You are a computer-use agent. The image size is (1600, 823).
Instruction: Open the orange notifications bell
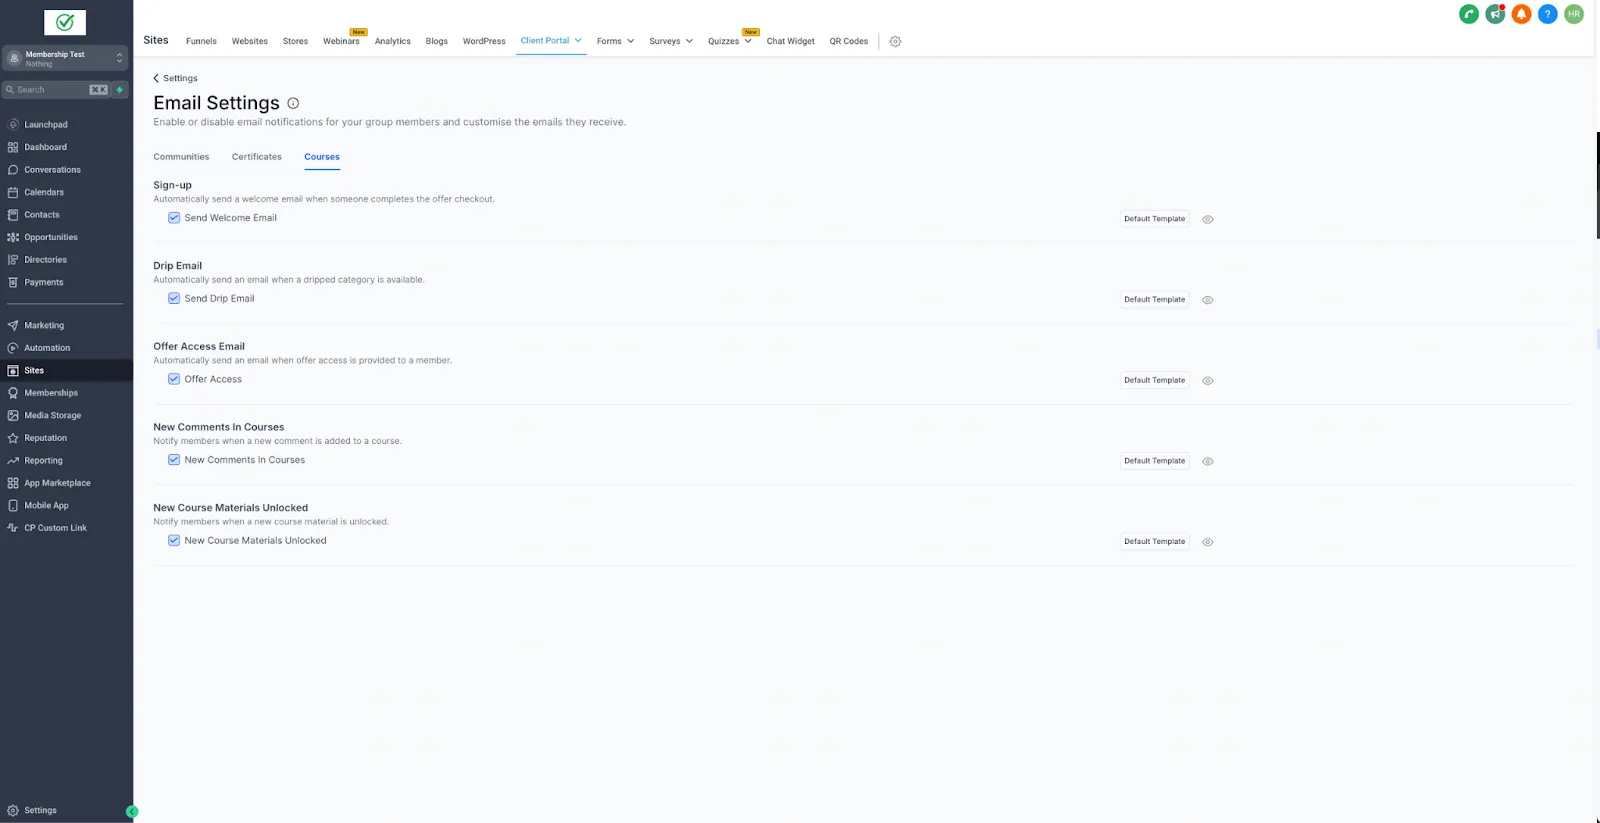(1521, 14)
